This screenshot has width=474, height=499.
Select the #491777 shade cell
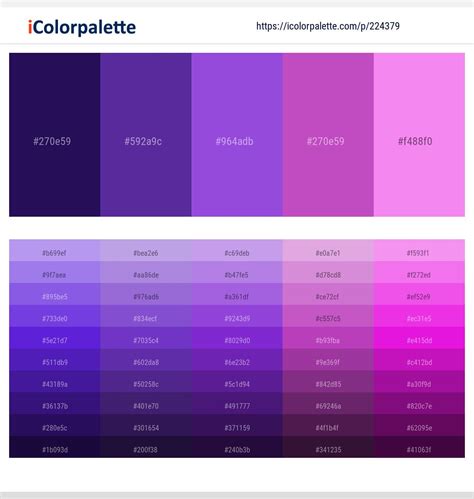[x=237, y=403]
